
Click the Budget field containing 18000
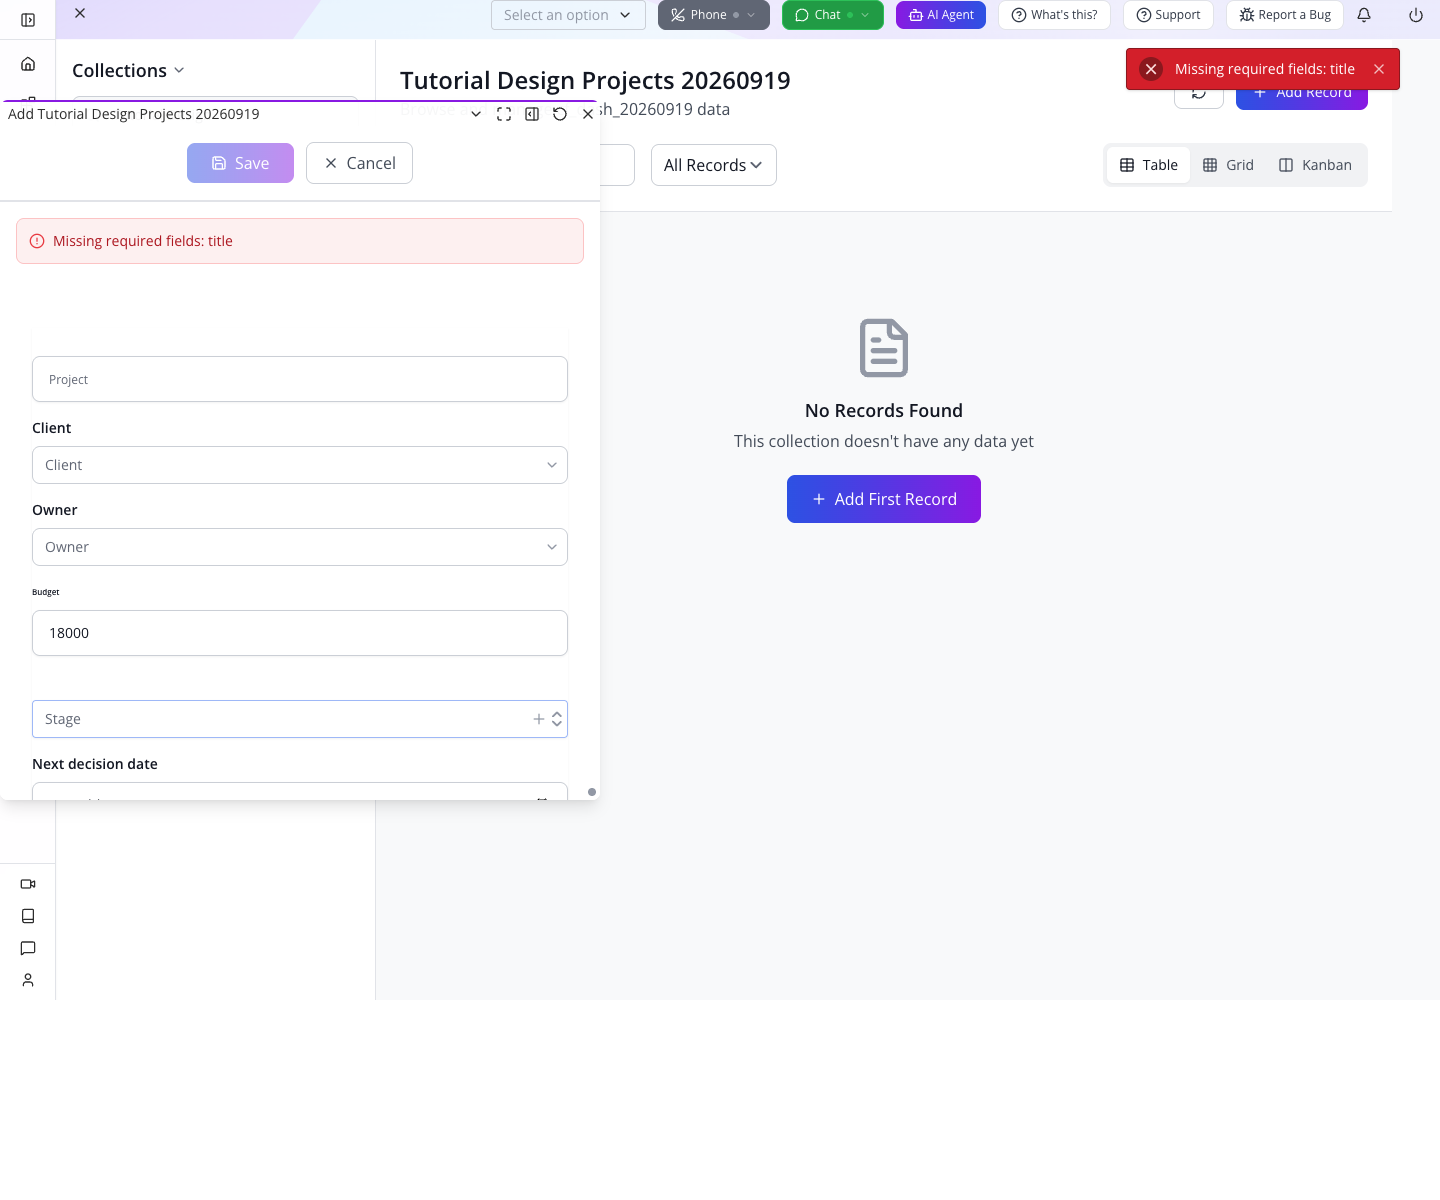point(300,633)
